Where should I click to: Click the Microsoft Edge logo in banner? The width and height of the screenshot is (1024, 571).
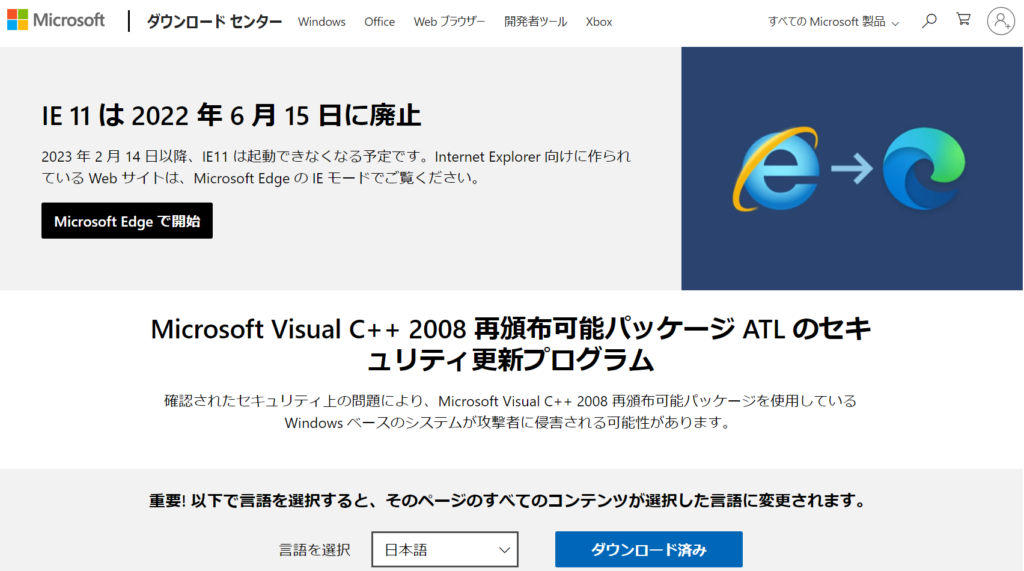tap(923, 169)
